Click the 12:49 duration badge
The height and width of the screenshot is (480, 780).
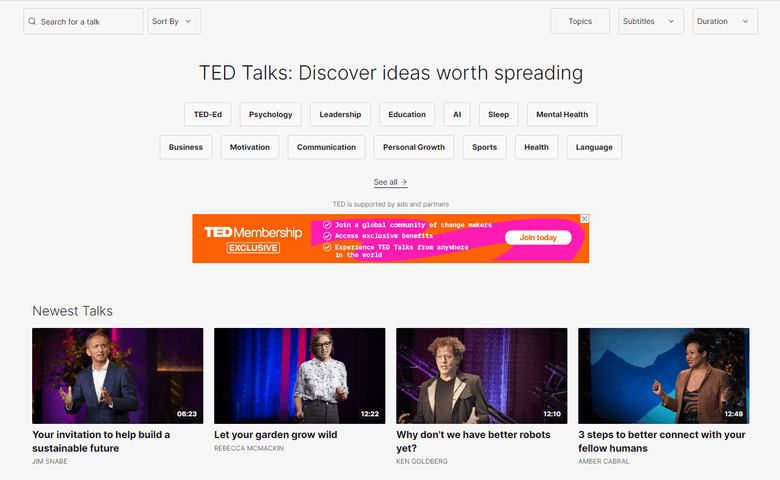tap(734, 414)
